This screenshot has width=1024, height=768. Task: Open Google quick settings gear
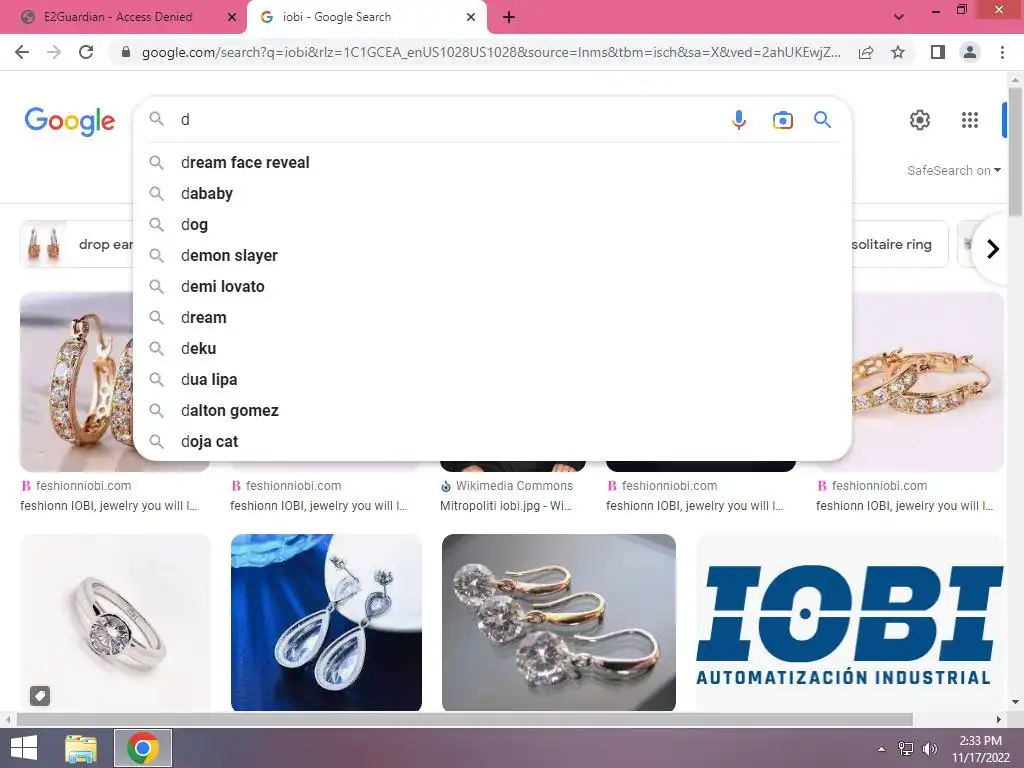point(920,120)
